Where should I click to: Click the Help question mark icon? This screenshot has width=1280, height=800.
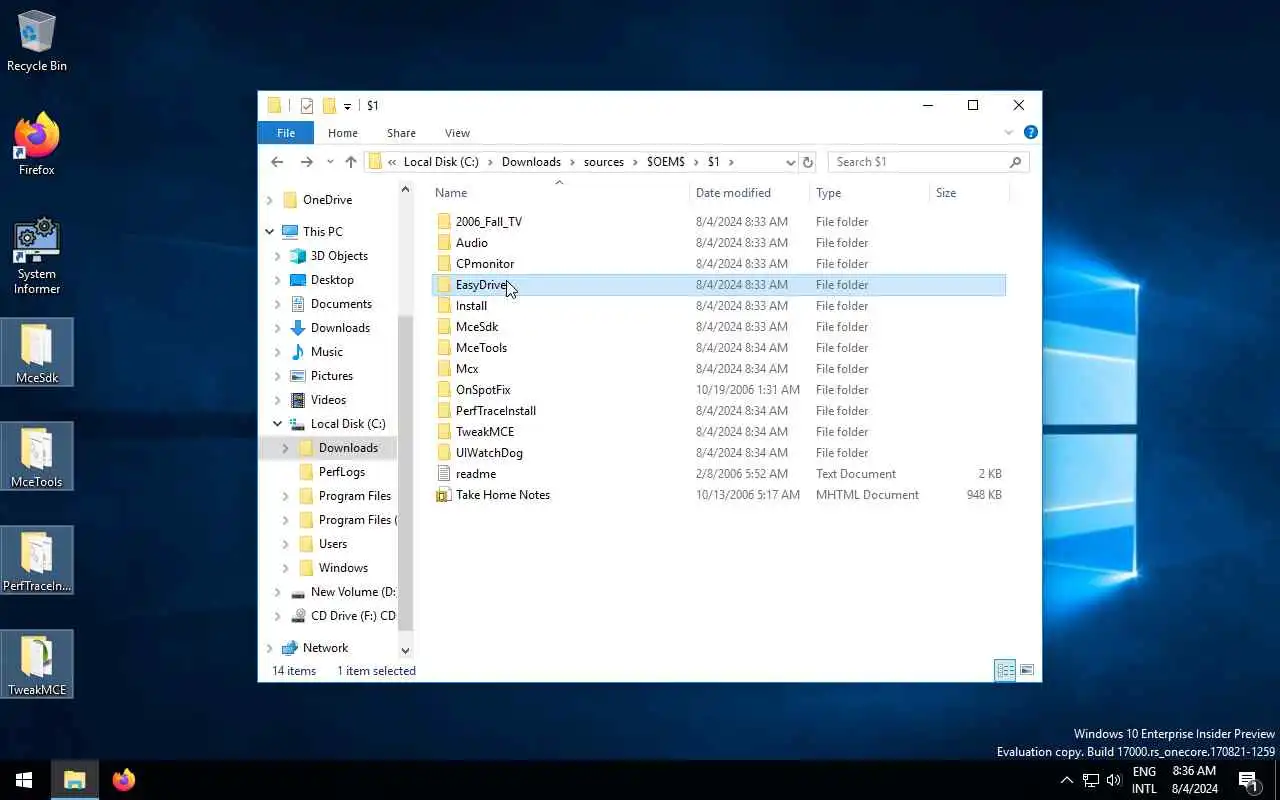(x=1031, y=132)
